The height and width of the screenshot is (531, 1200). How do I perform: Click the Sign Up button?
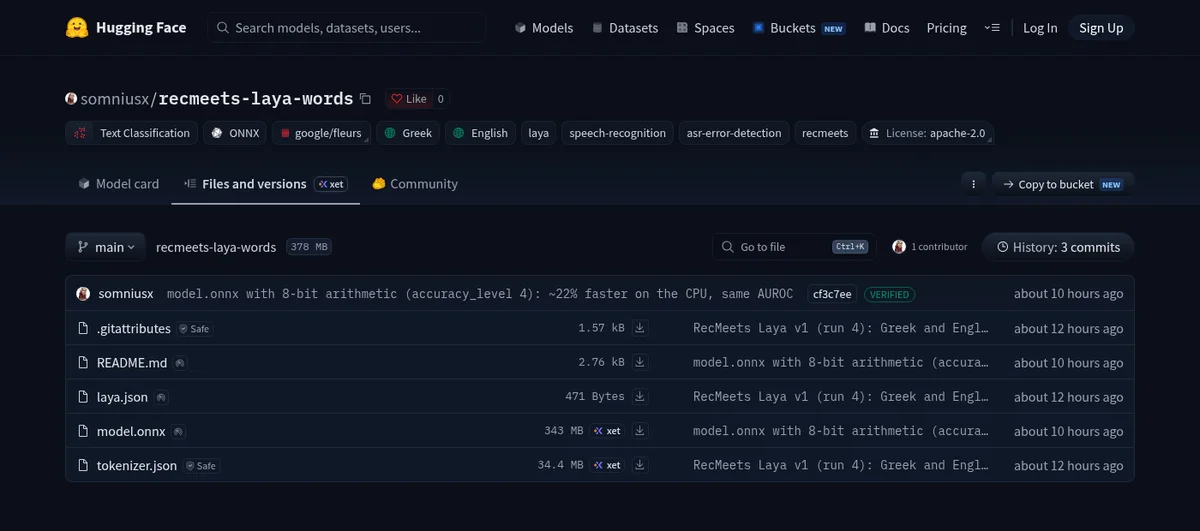tap(1101, 28)
